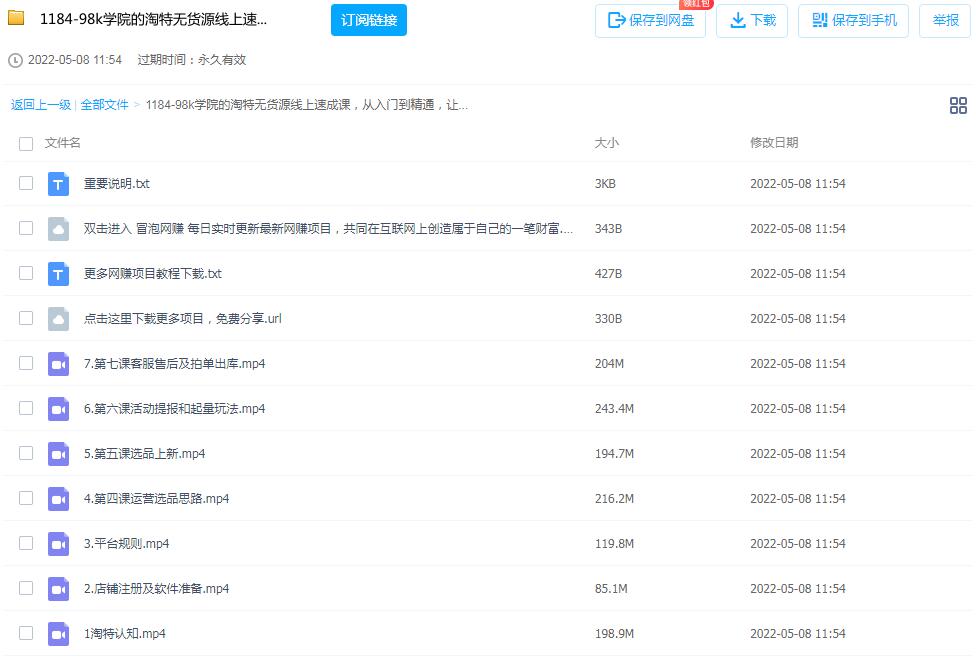Click video icon of 6.第六课活动提报和起量玩法.mp4

tap(59, 408)
